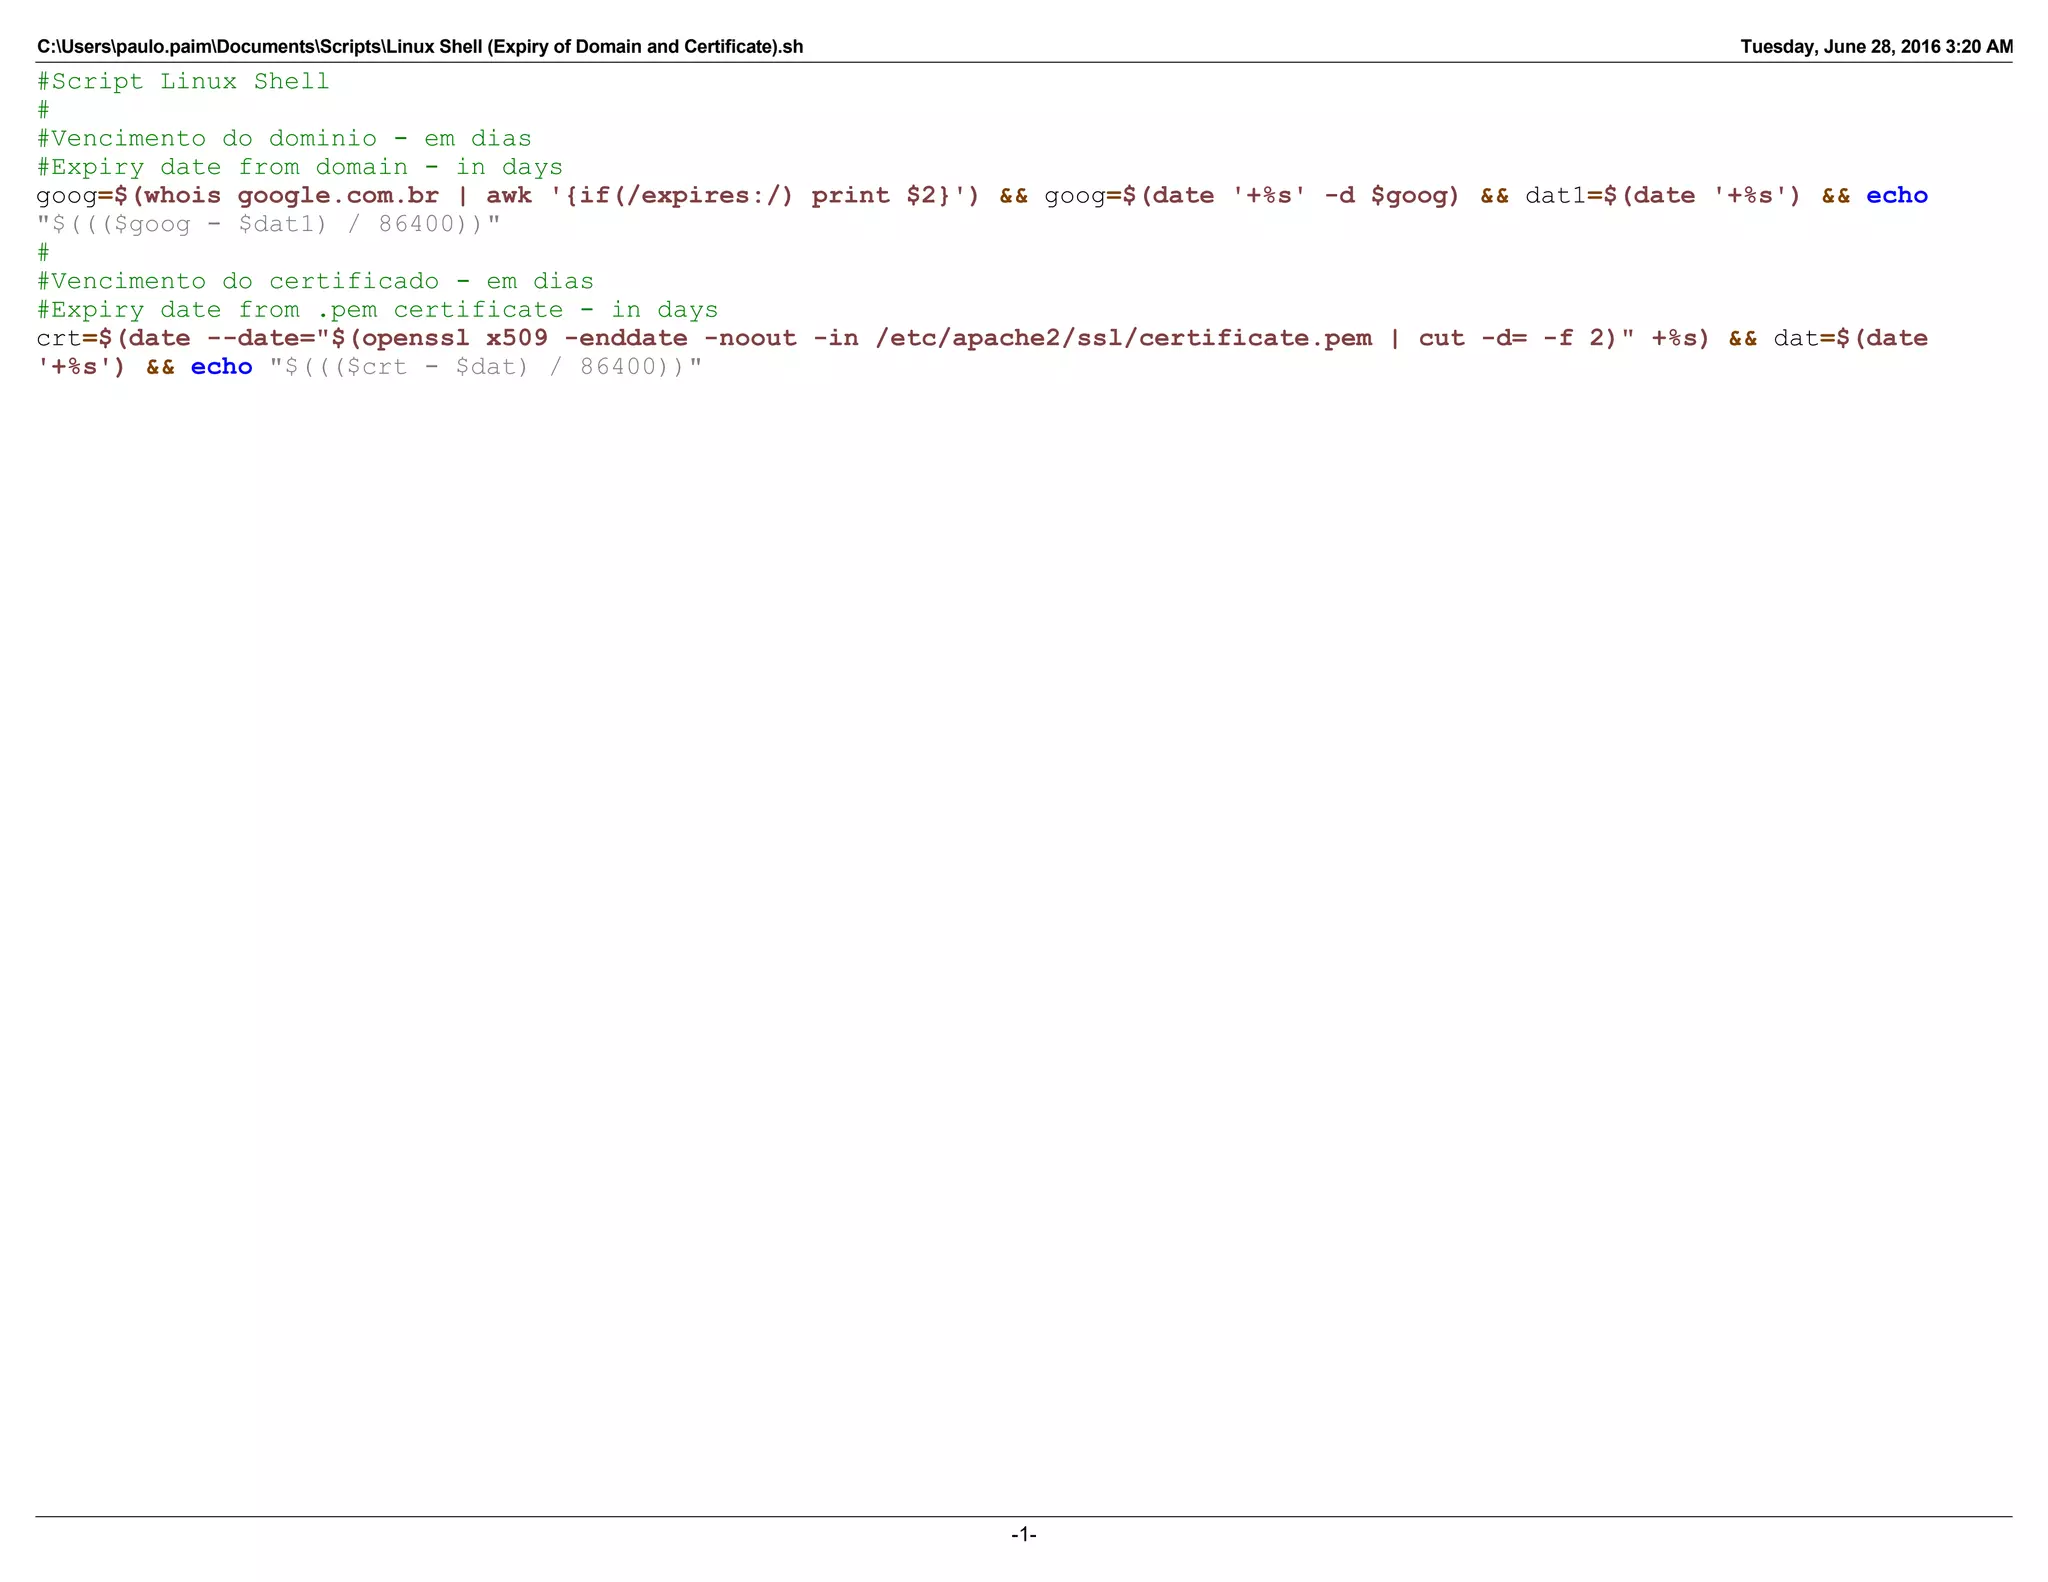The width and height of the screenshot is (2048, 1582).
Task: Click the blue 'echo' keyword on the goog line
Action: coord(1896,195)
